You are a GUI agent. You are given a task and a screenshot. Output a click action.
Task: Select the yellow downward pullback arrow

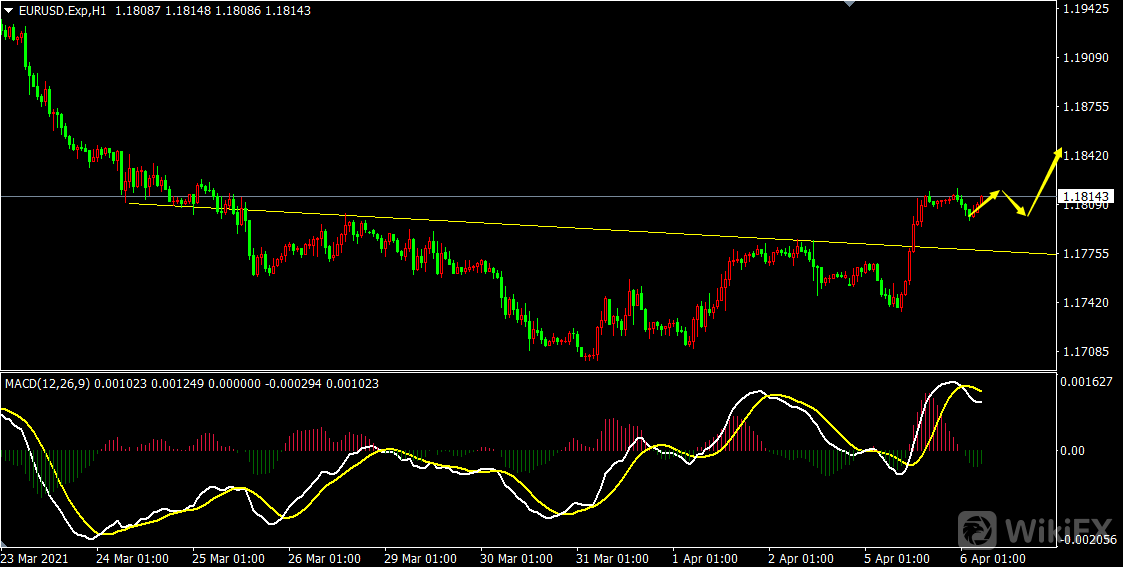click(1013, 203)
